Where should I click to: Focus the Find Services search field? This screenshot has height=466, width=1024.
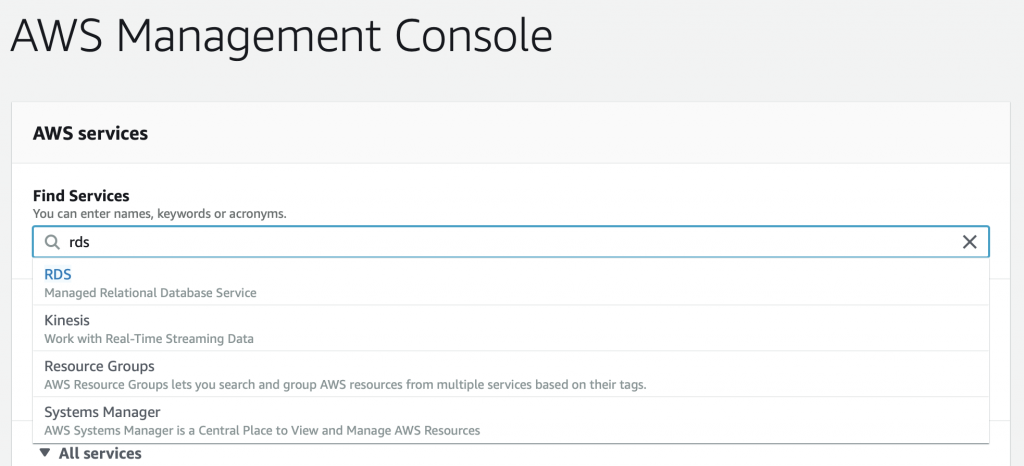pyautogui.click(x=511, y=242)
